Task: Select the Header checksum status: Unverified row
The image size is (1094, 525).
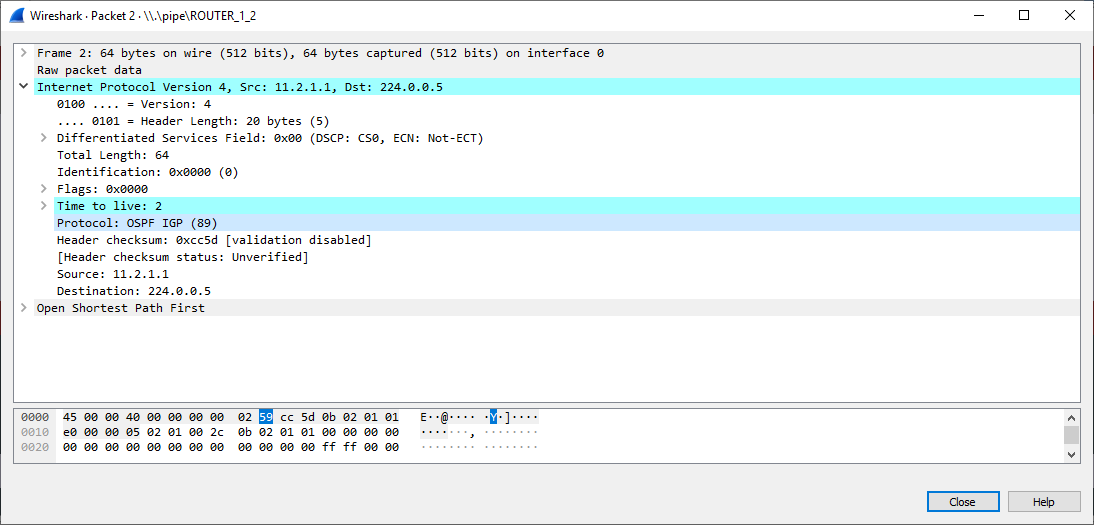Action: [567, 257]
